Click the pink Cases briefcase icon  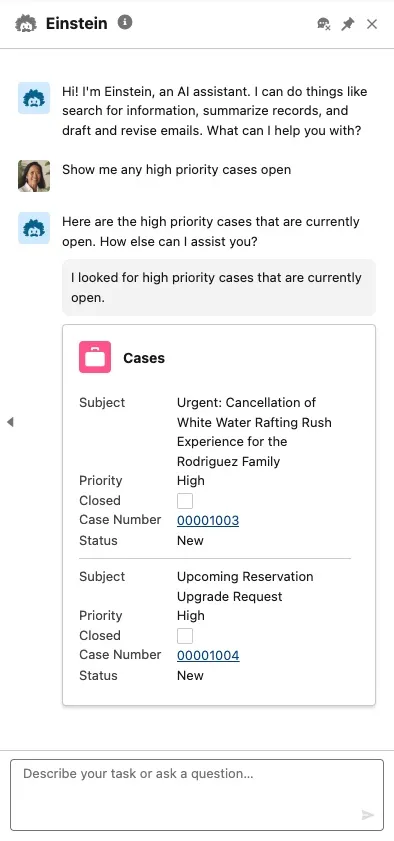[x=95, y=357]
